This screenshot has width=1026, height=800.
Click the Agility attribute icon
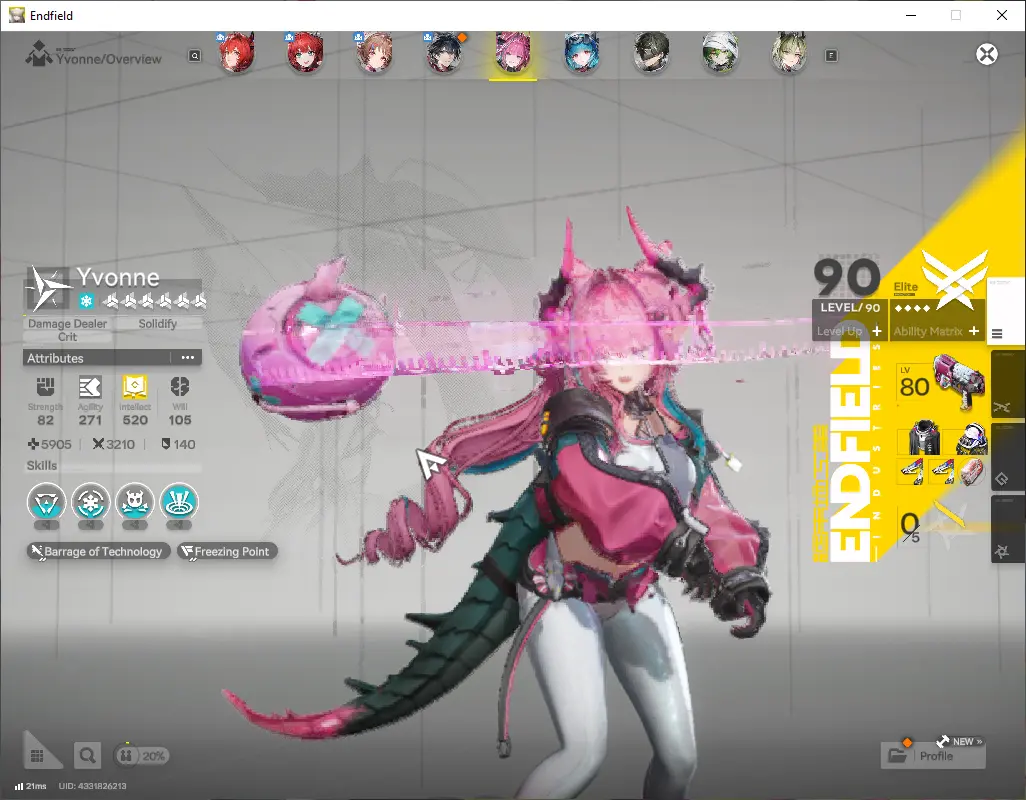point(90,387)
